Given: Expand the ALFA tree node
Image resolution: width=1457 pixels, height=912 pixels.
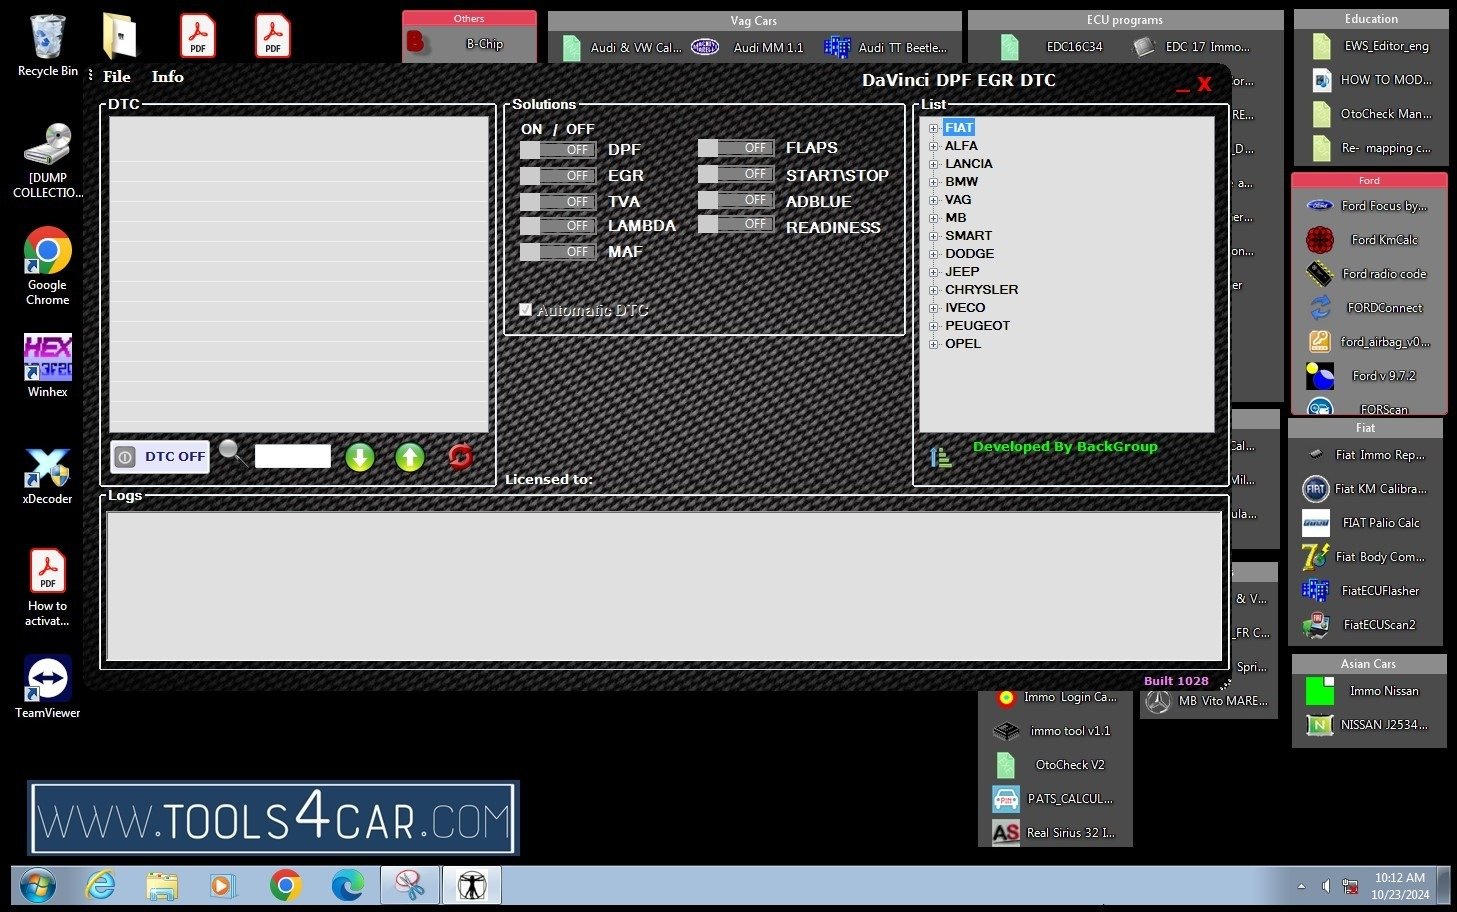Looking at the screenshot, I should (x=933, y=146).
